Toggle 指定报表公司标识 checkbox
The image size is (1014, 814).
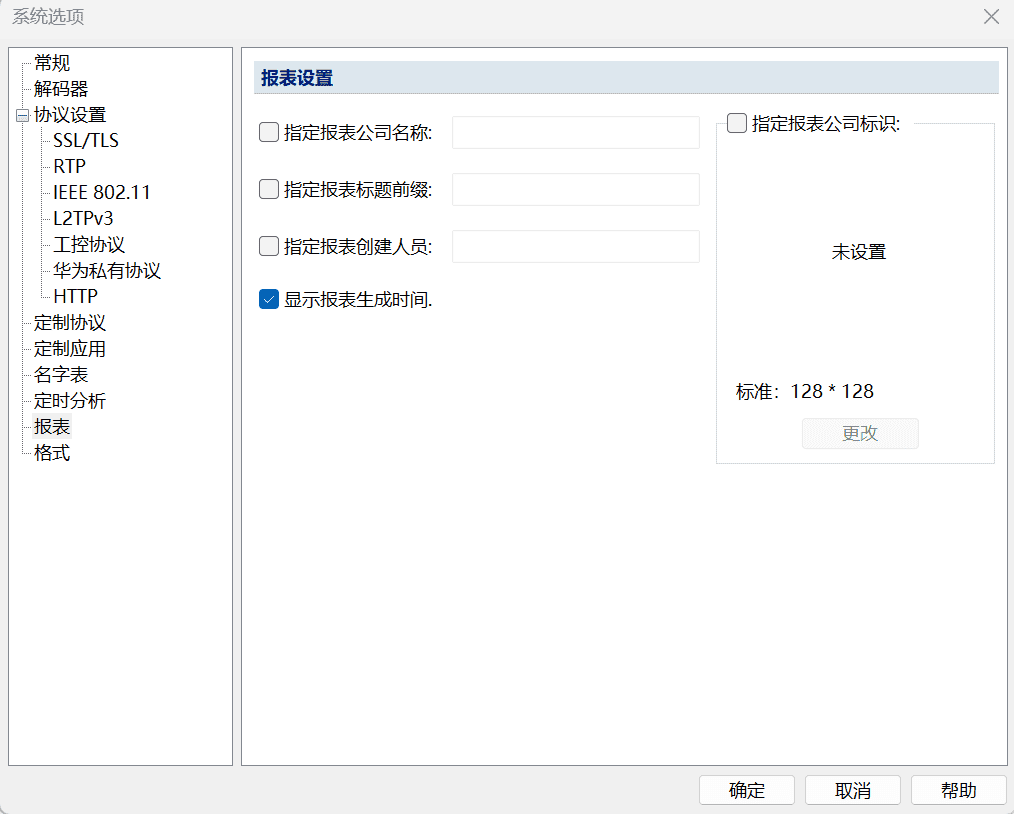coord(737,124)
